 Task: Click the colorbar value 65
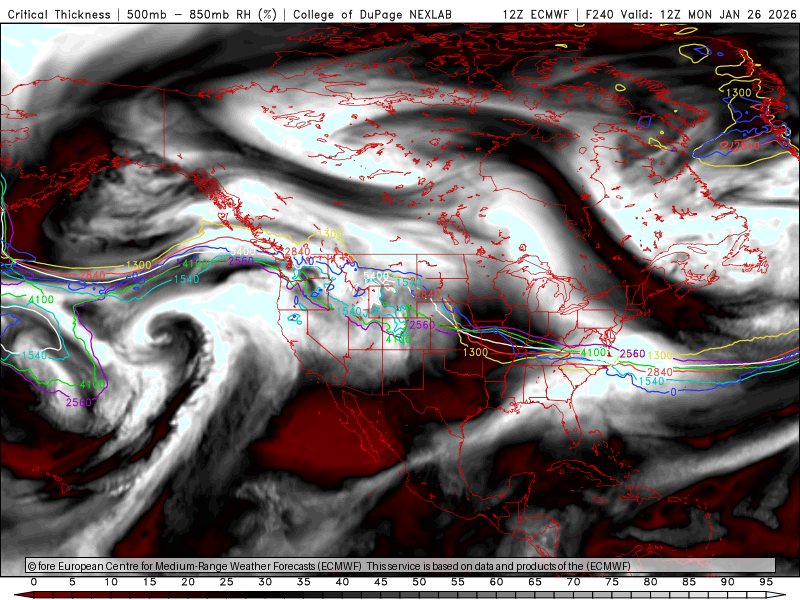(x=535, y=582)
